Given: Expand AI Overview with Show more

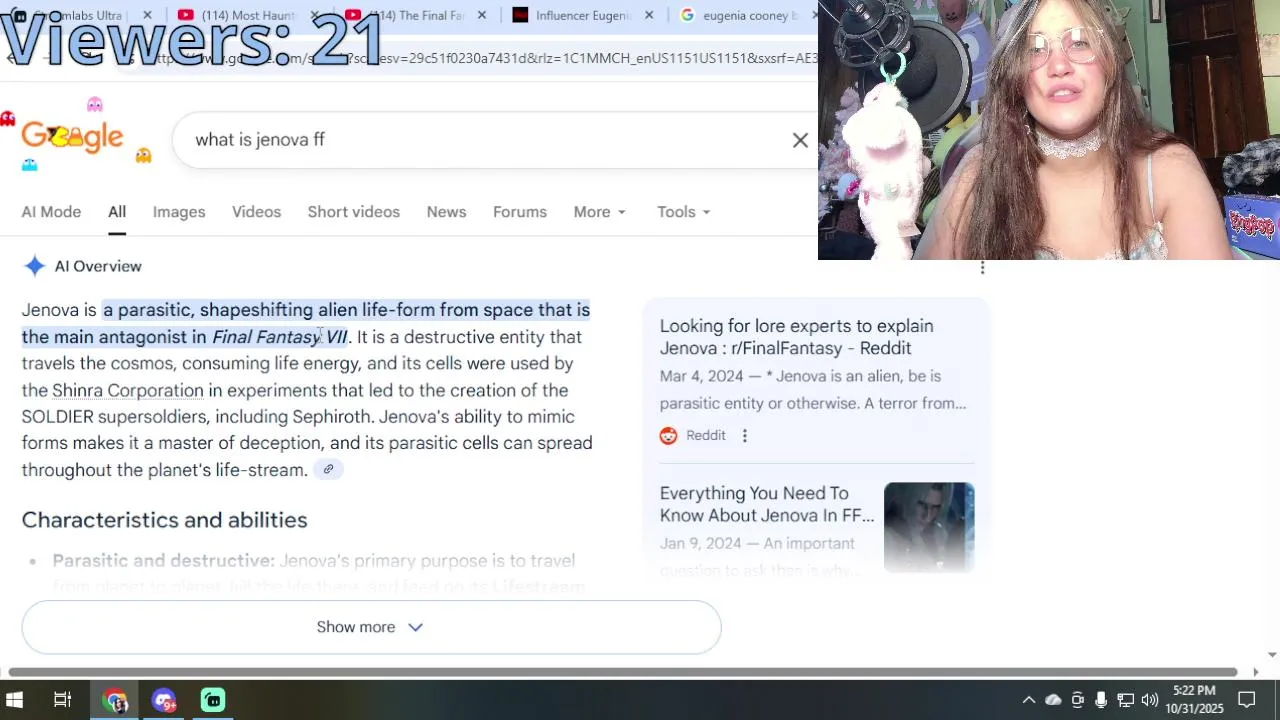Looking at the screenshot, I should point(371,627).
